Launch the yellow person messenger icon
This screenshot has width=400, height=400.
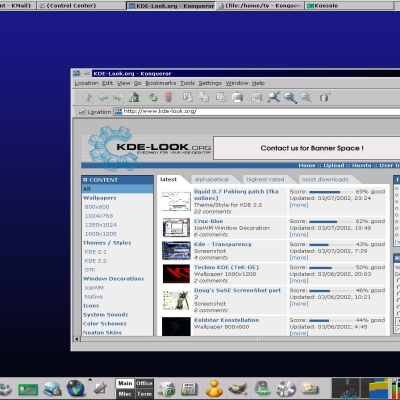click(x=214, y=388)
